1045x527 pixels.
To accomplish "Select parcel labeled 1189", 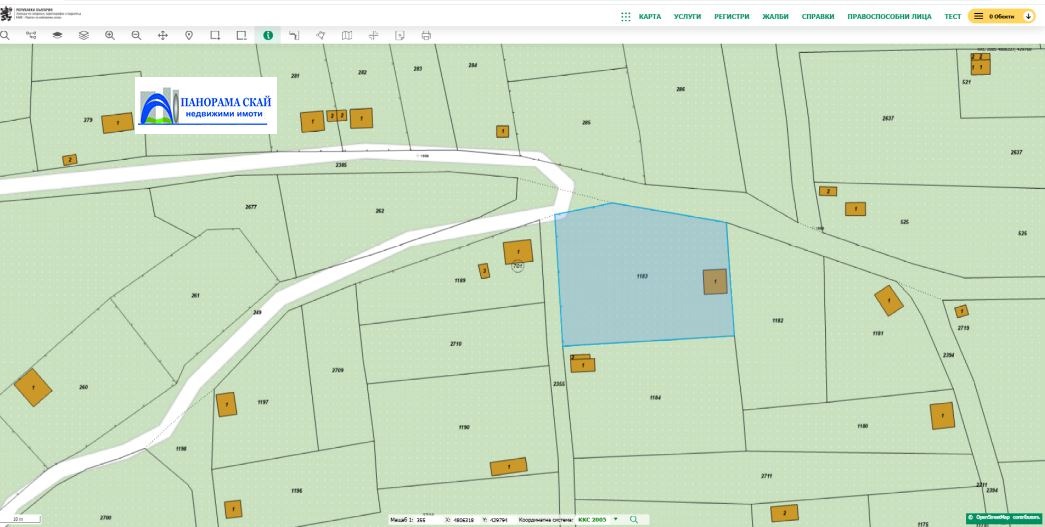I will pos(460,280).
